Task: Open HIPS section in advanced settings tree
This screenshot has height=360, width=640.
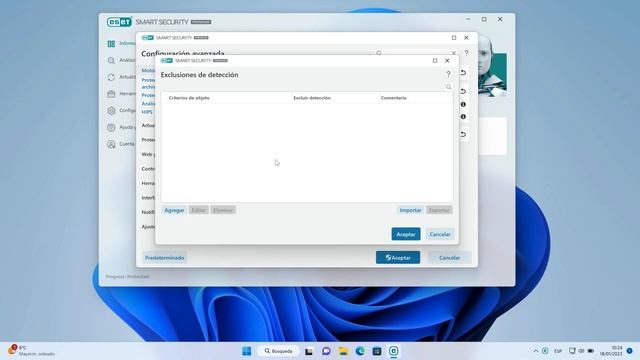Action: pos(147,112)
